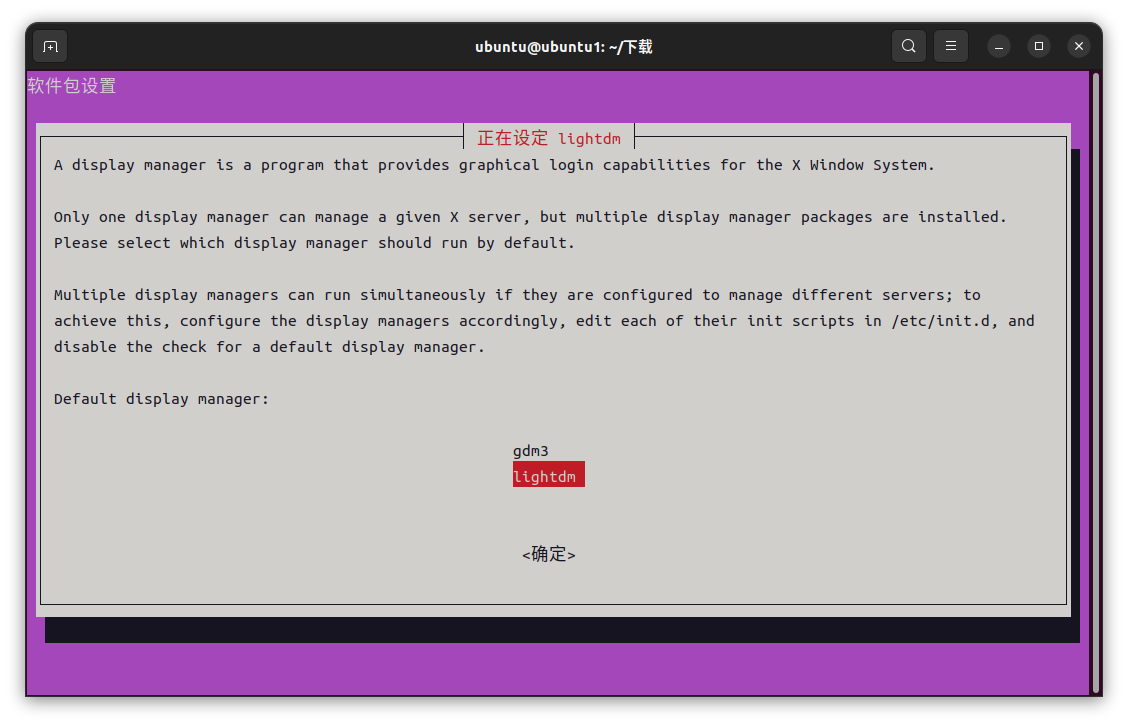This screenshot has width=1128, height=725.
Task: Click the terminal vertical scrollbar
Action: tap(1096, 380)
